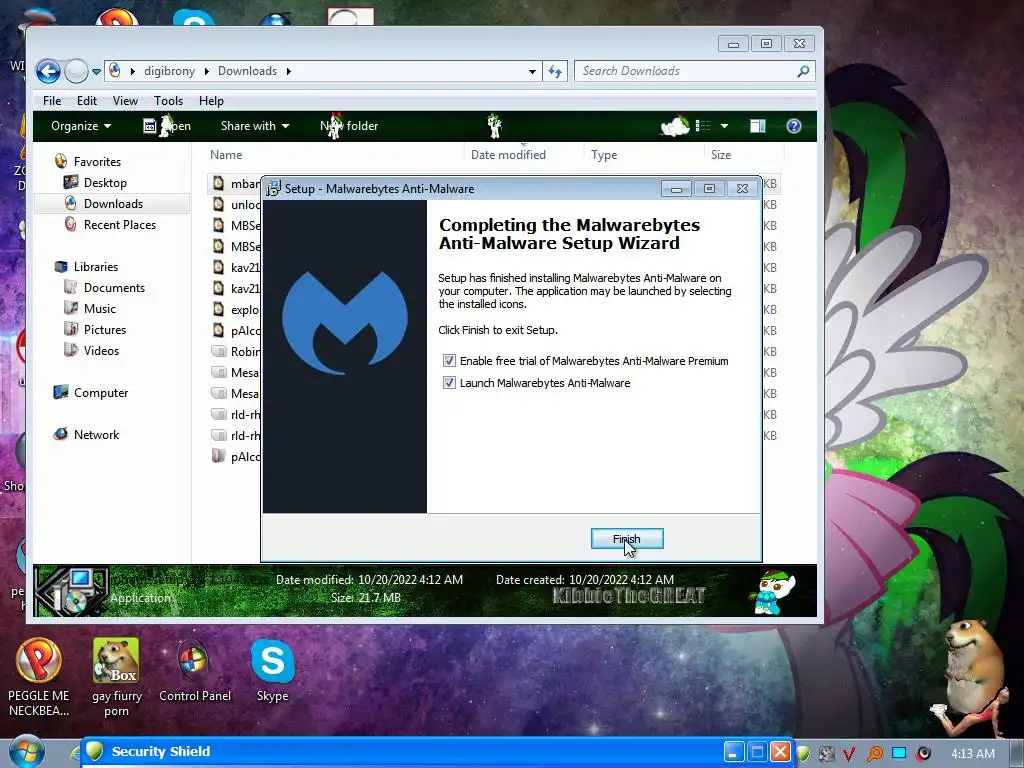Open the Music library
1024x768 pixels.
point(90,309)
